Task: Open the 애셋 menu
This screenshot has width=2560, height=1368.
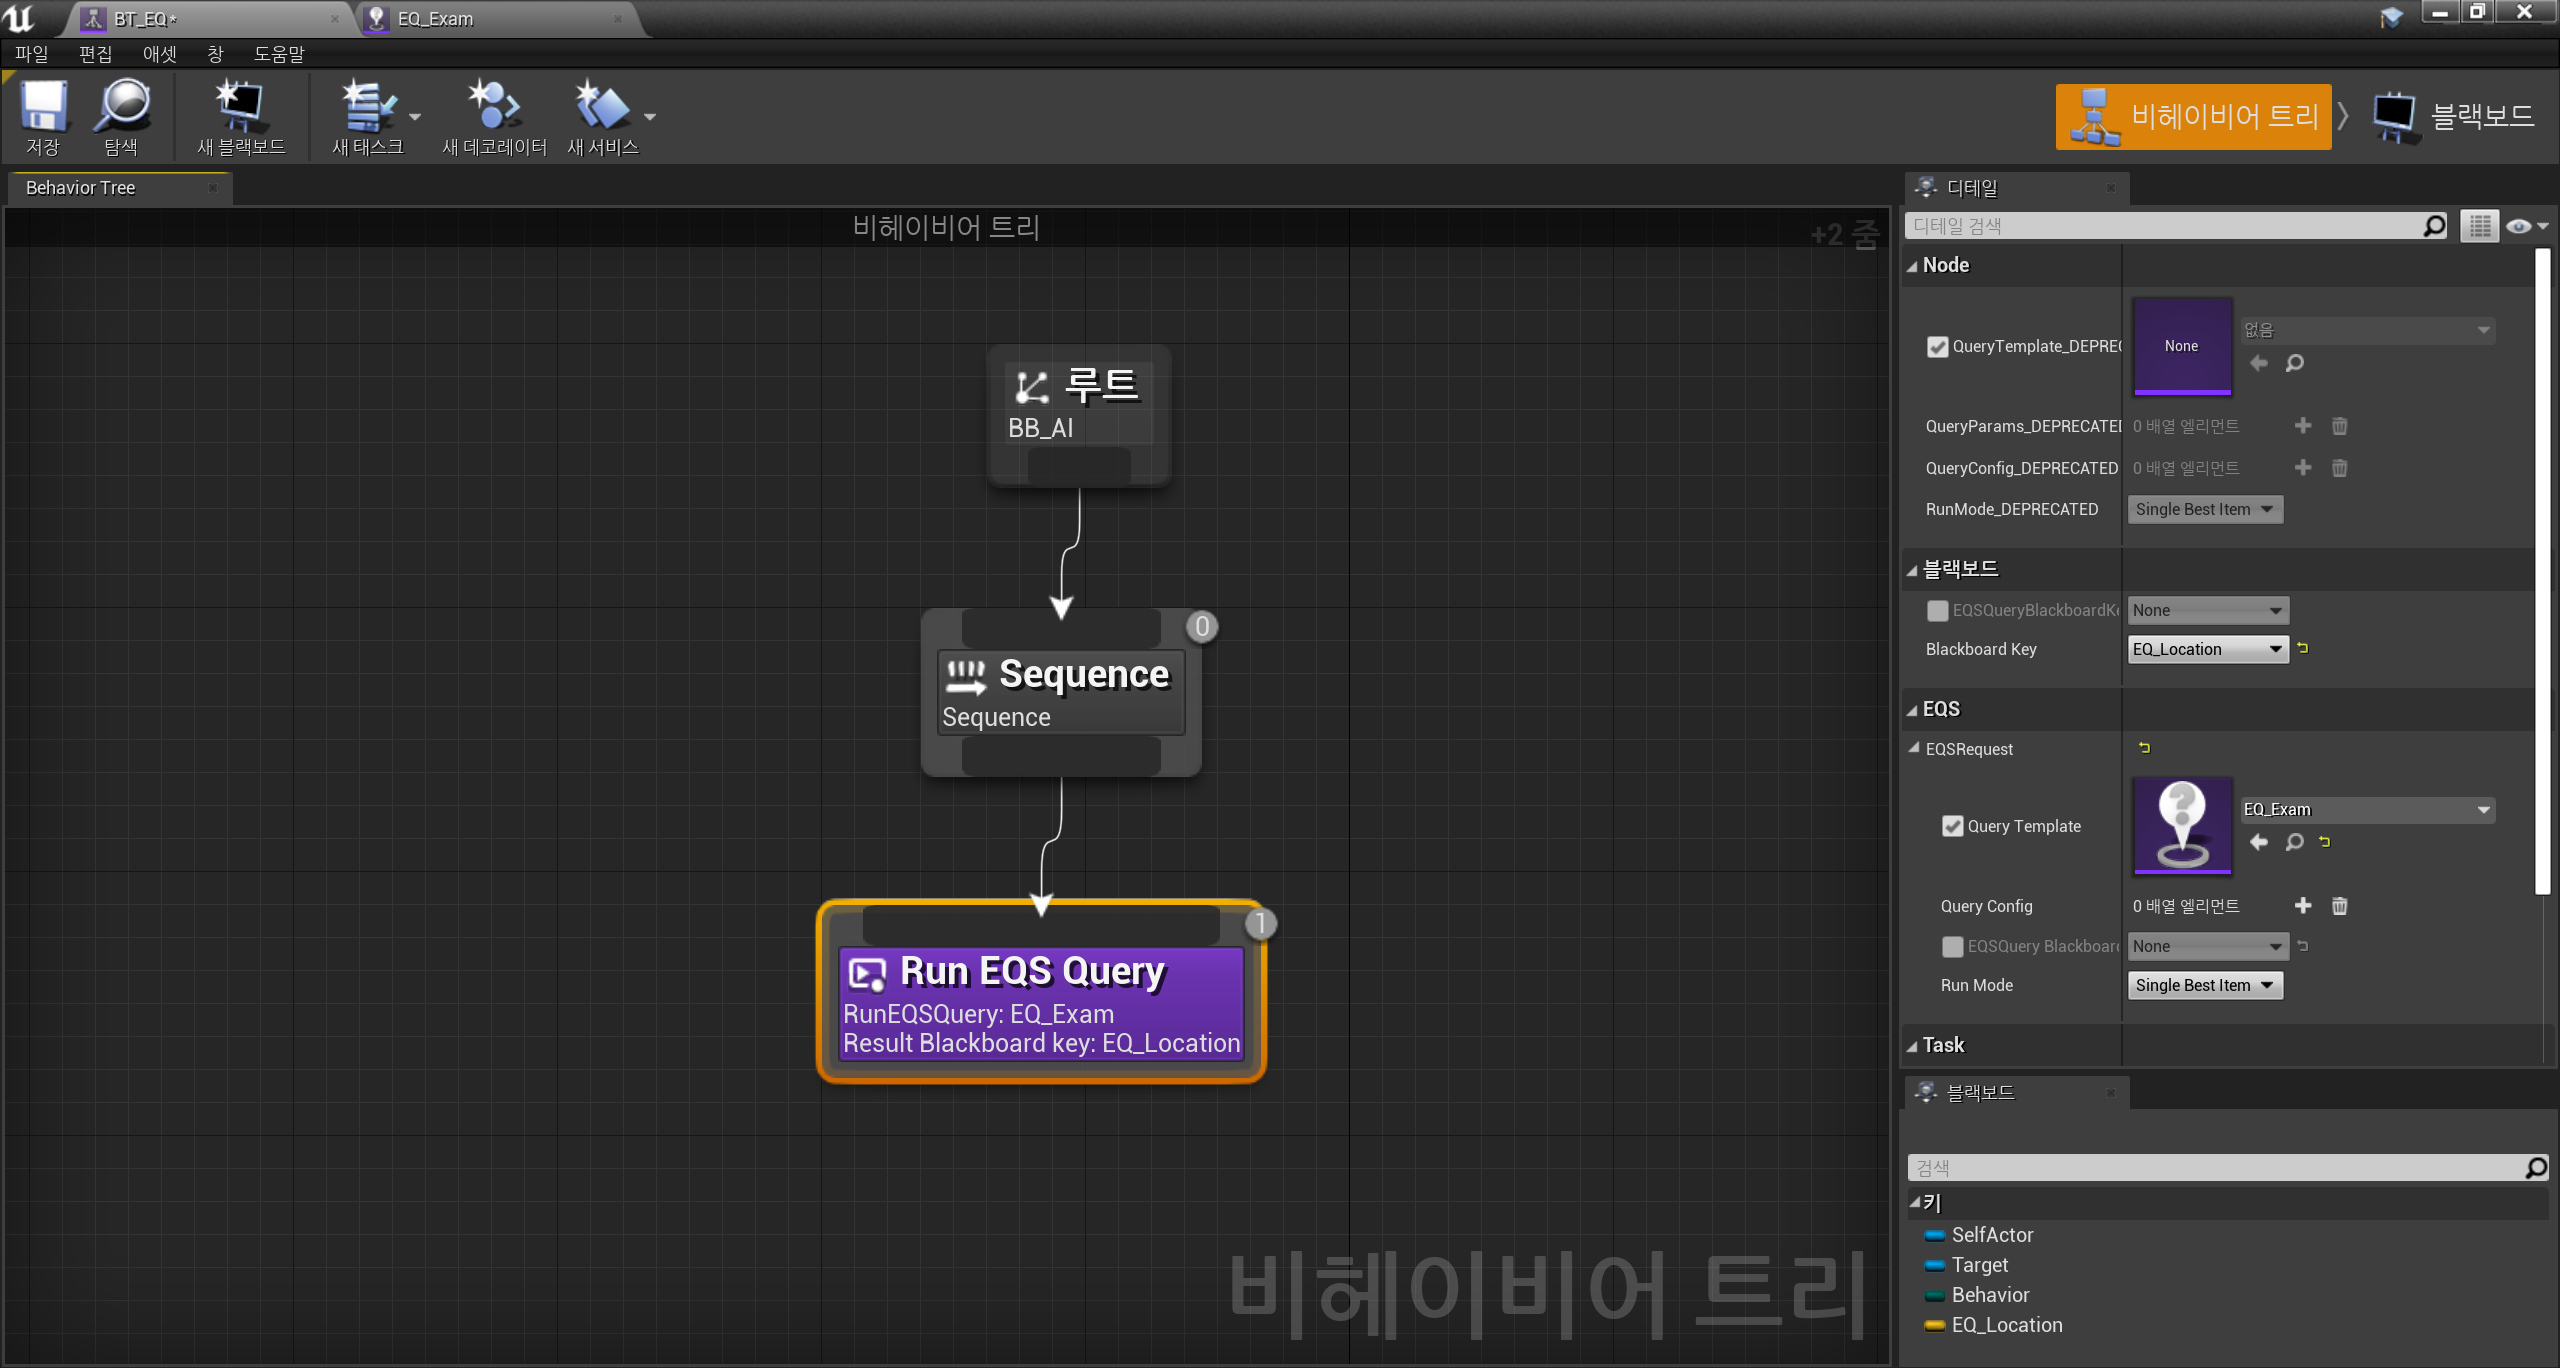Action: pyautogui.click(x=159, y=54)
